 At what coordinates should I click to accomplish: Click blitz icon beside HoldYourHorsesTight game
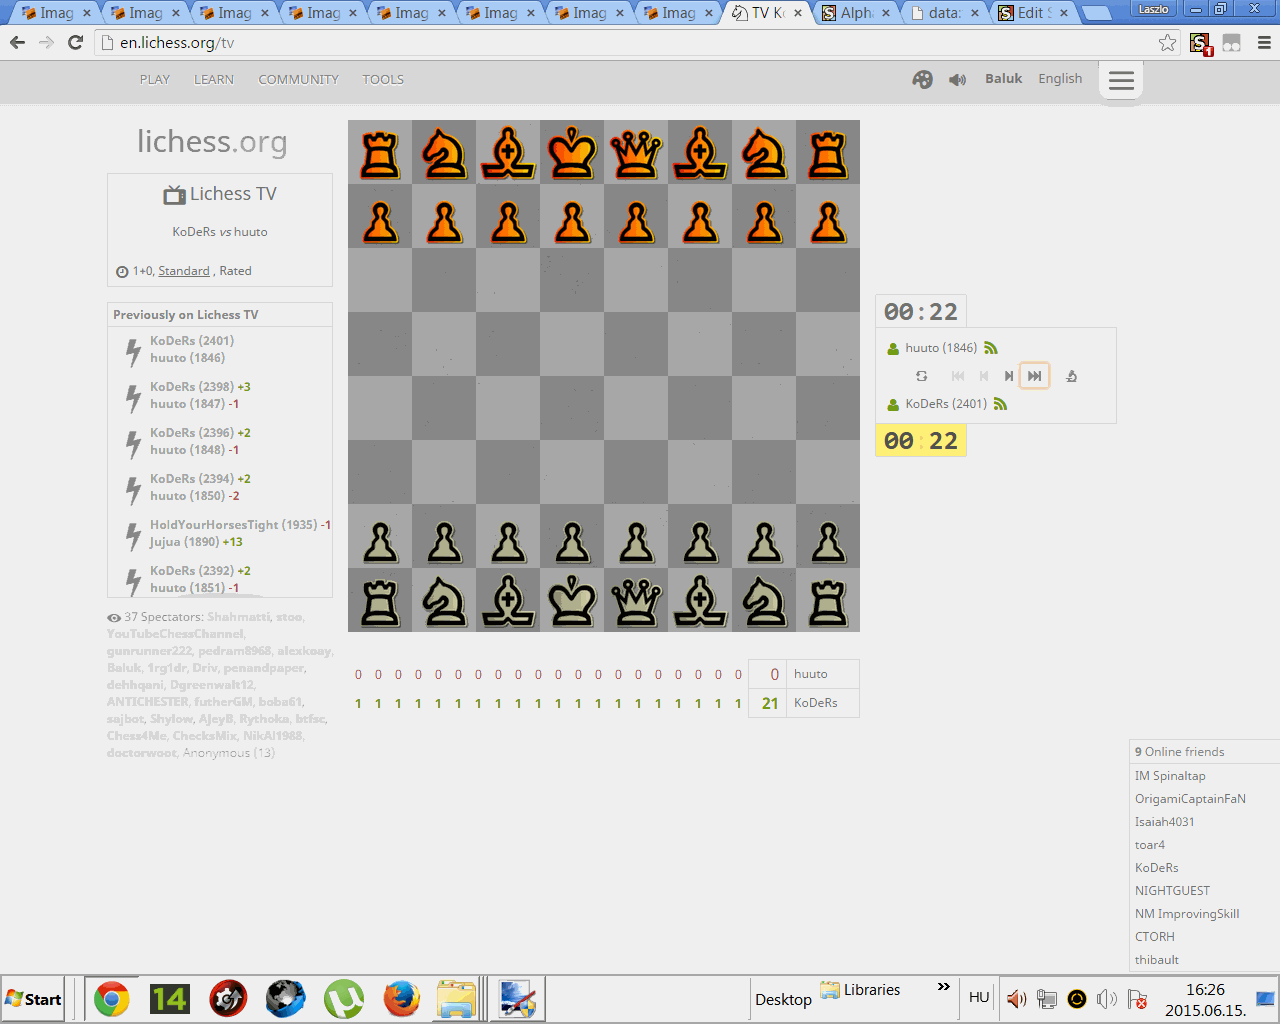(133, 535)
